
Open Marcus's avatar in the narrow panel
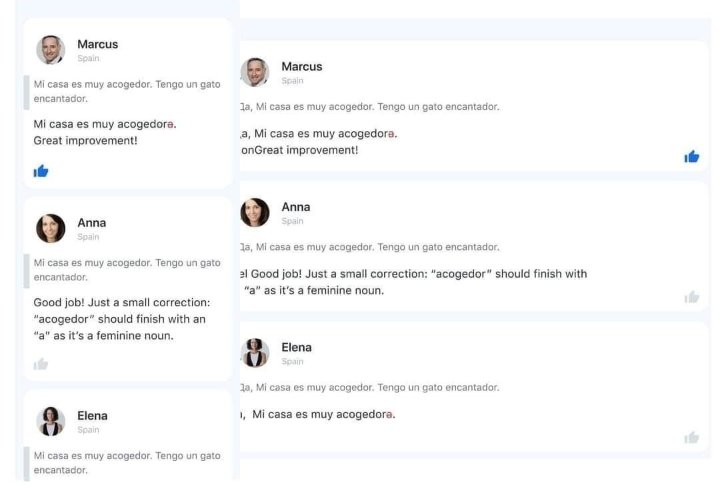51,50
